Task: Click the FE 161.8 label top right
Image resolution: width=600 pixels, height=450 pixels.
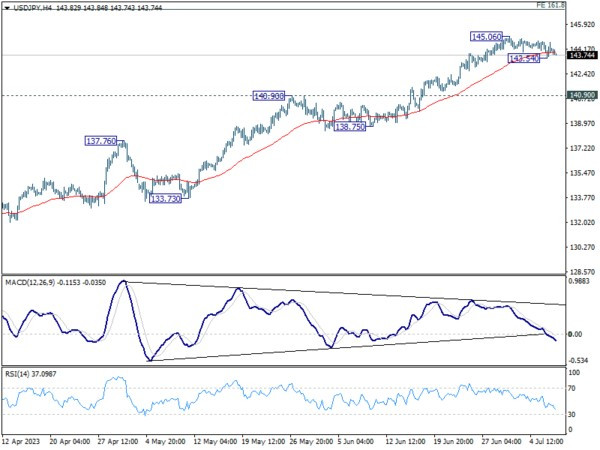Action: [x=550, y=5]
